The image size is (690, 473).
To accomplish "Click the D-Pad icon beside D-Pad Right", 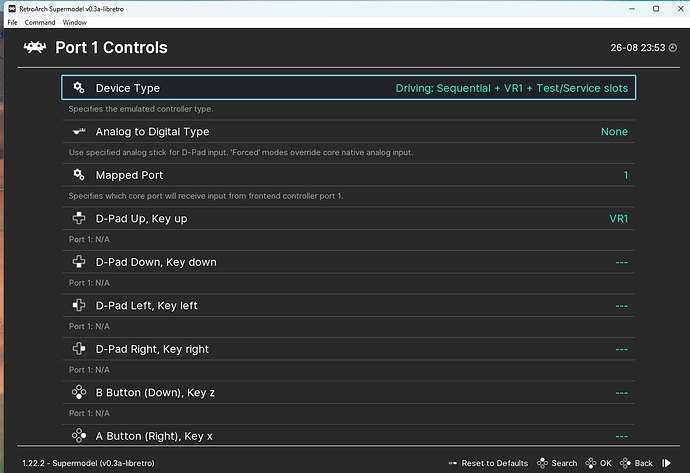I will point(79,348).
